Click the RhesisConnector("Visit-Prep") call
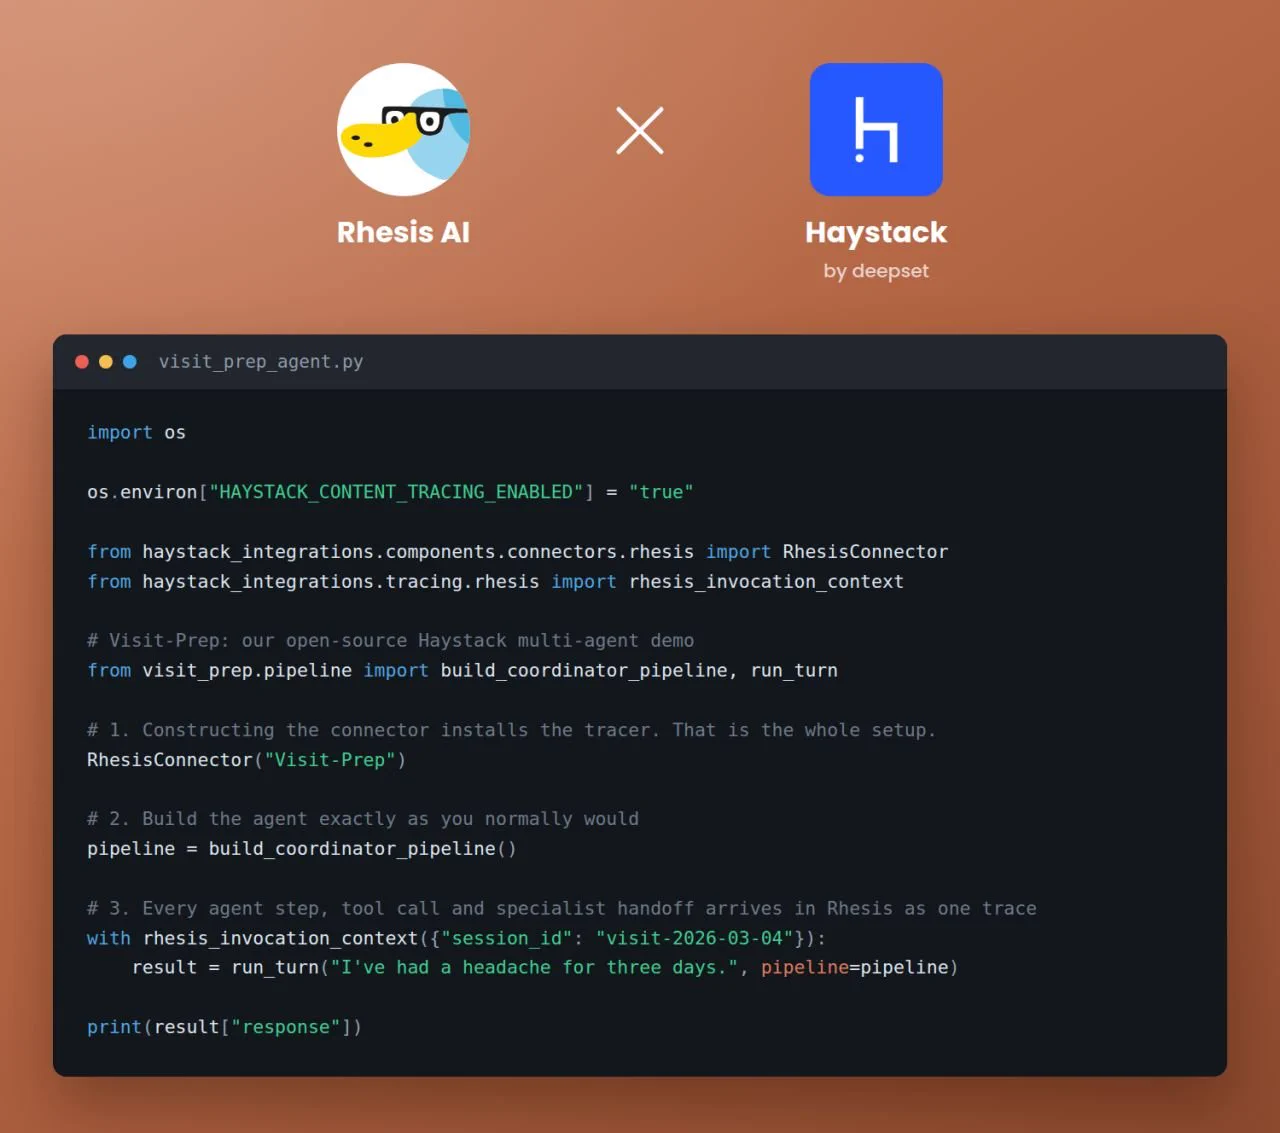1280x1133 pixels. click(246, 760)
